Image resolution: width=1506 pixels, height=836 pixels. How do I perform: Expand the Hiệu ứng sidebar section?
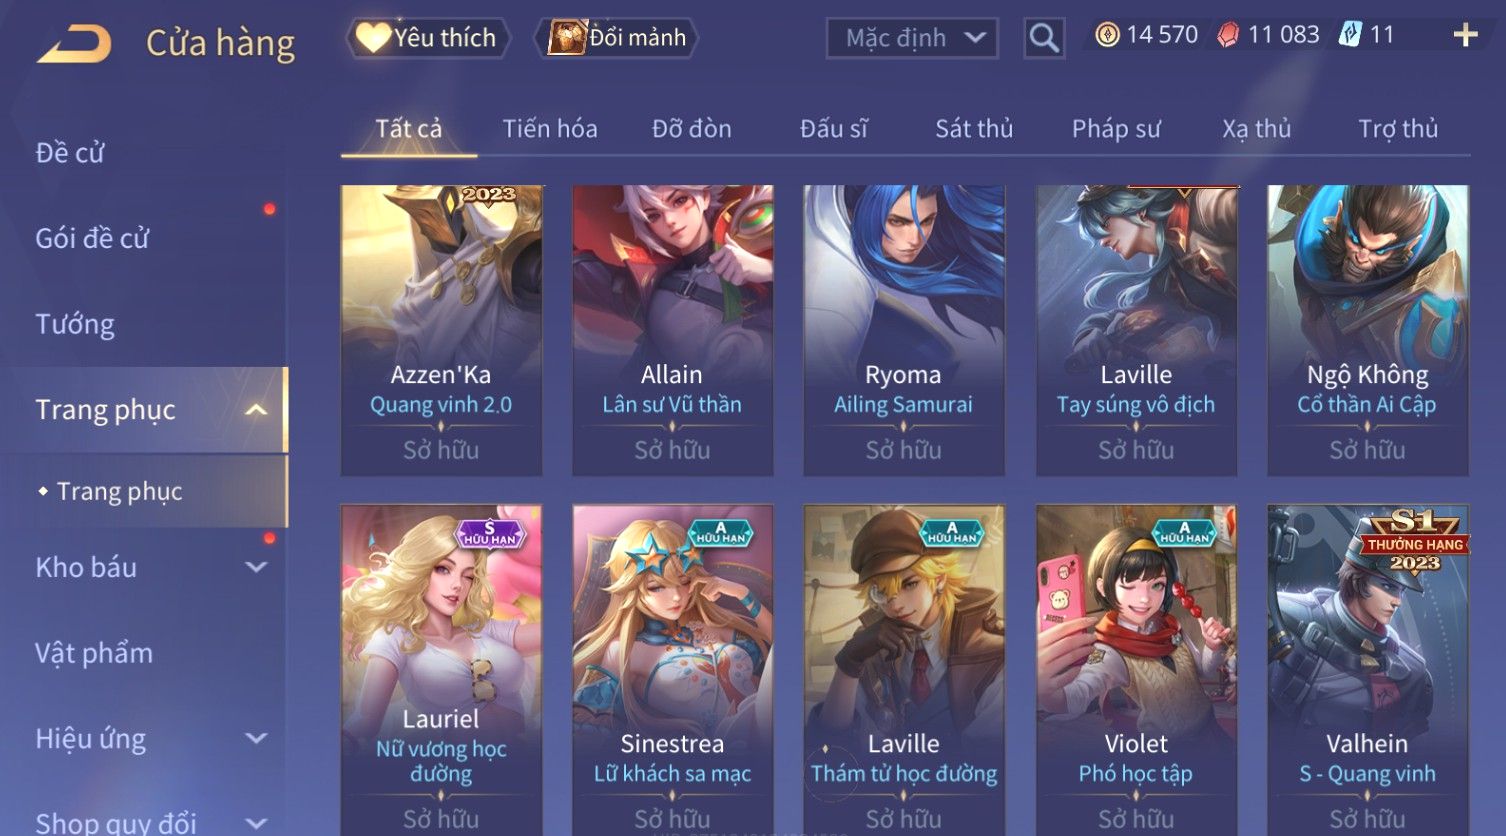pos(256,738)
